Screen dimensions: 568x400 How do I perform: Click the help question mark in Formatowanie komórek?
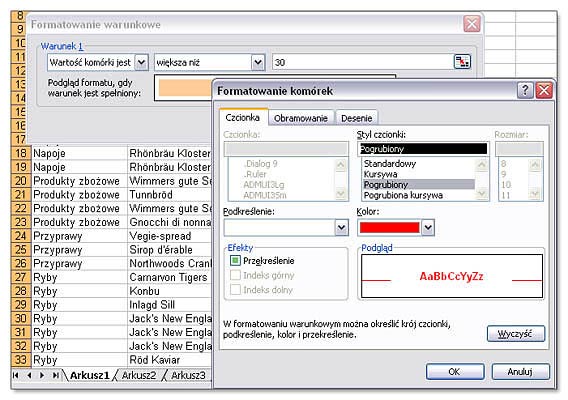[525, 90]
